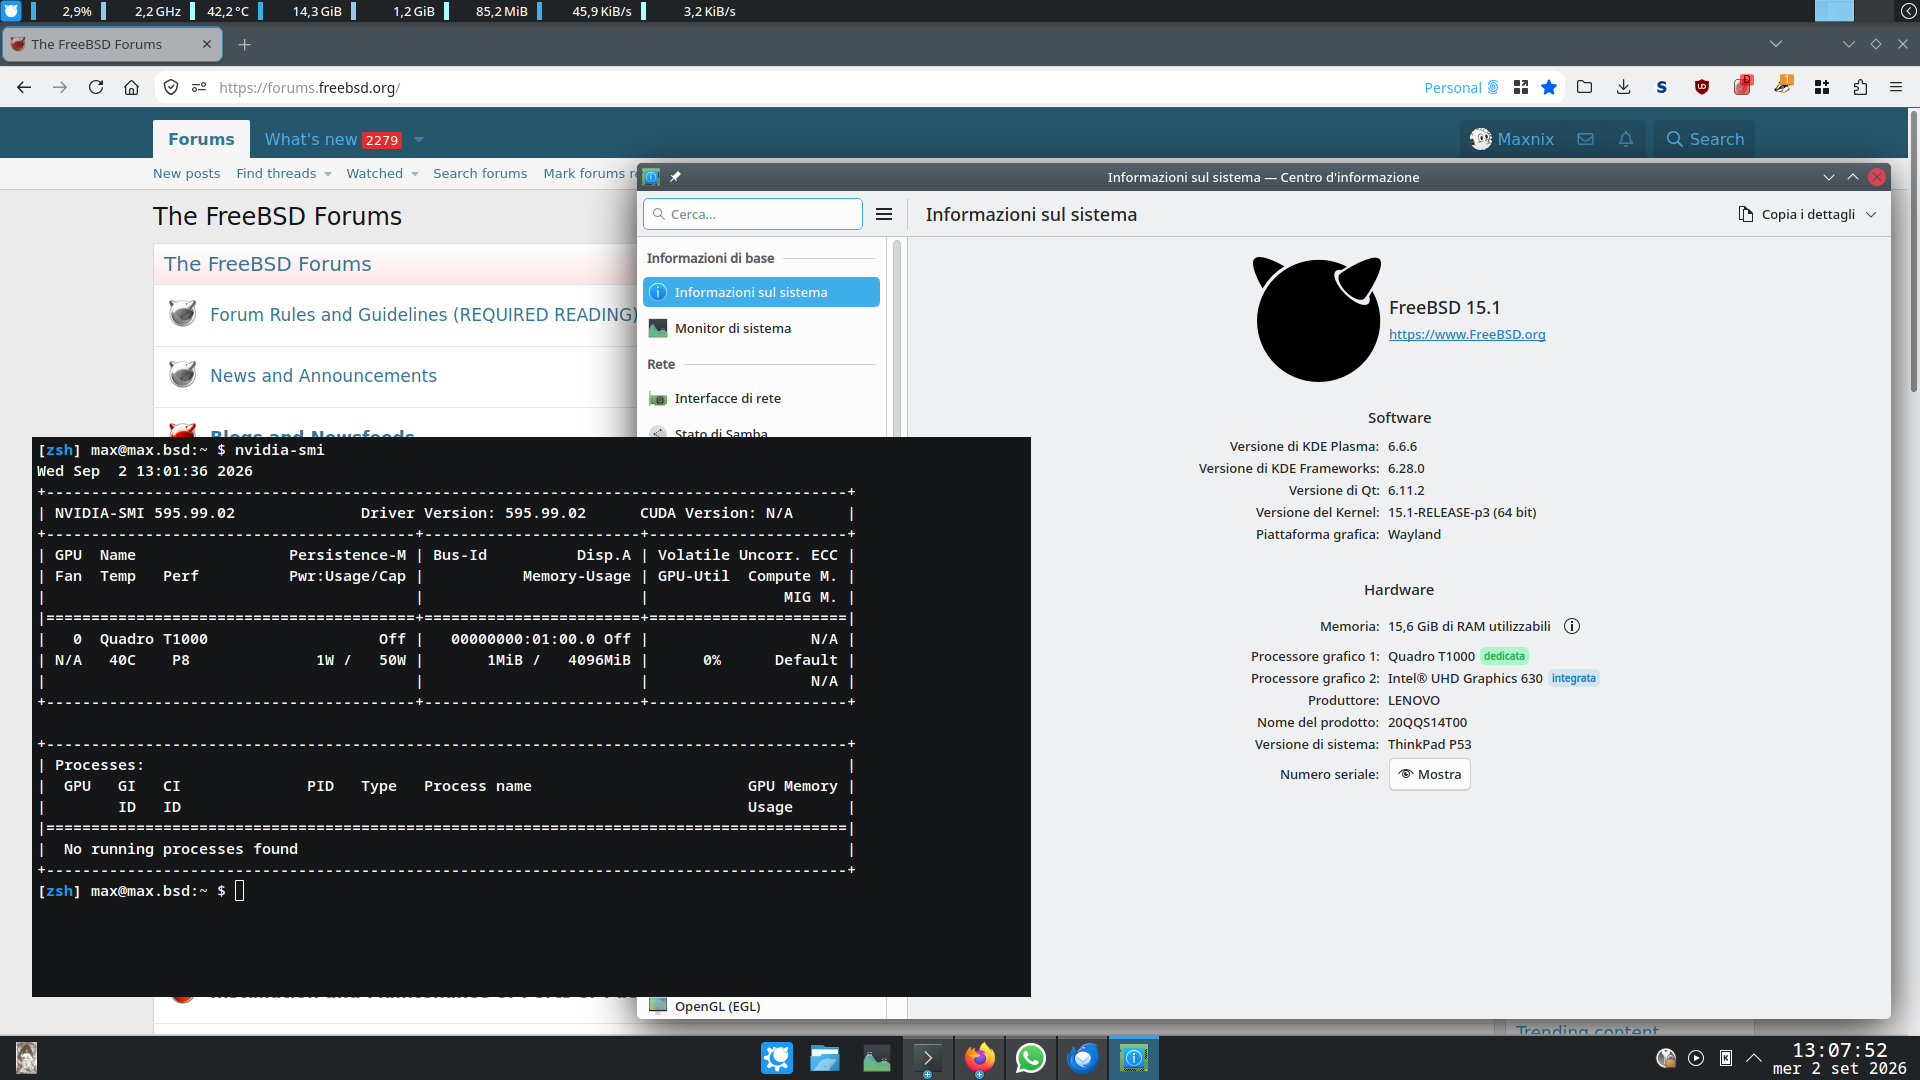Open the uBlock Origin extension
Screen dimensions: 1920x1080
(x=1702, y=88)
